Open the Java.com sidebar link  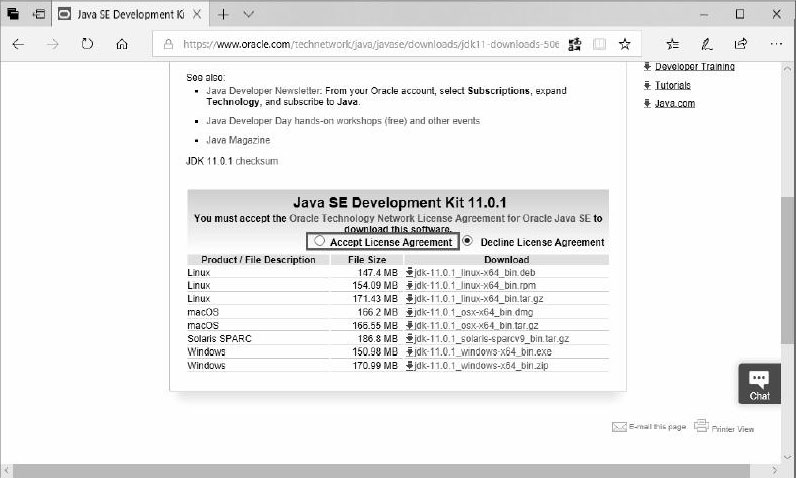click(675, 104)
